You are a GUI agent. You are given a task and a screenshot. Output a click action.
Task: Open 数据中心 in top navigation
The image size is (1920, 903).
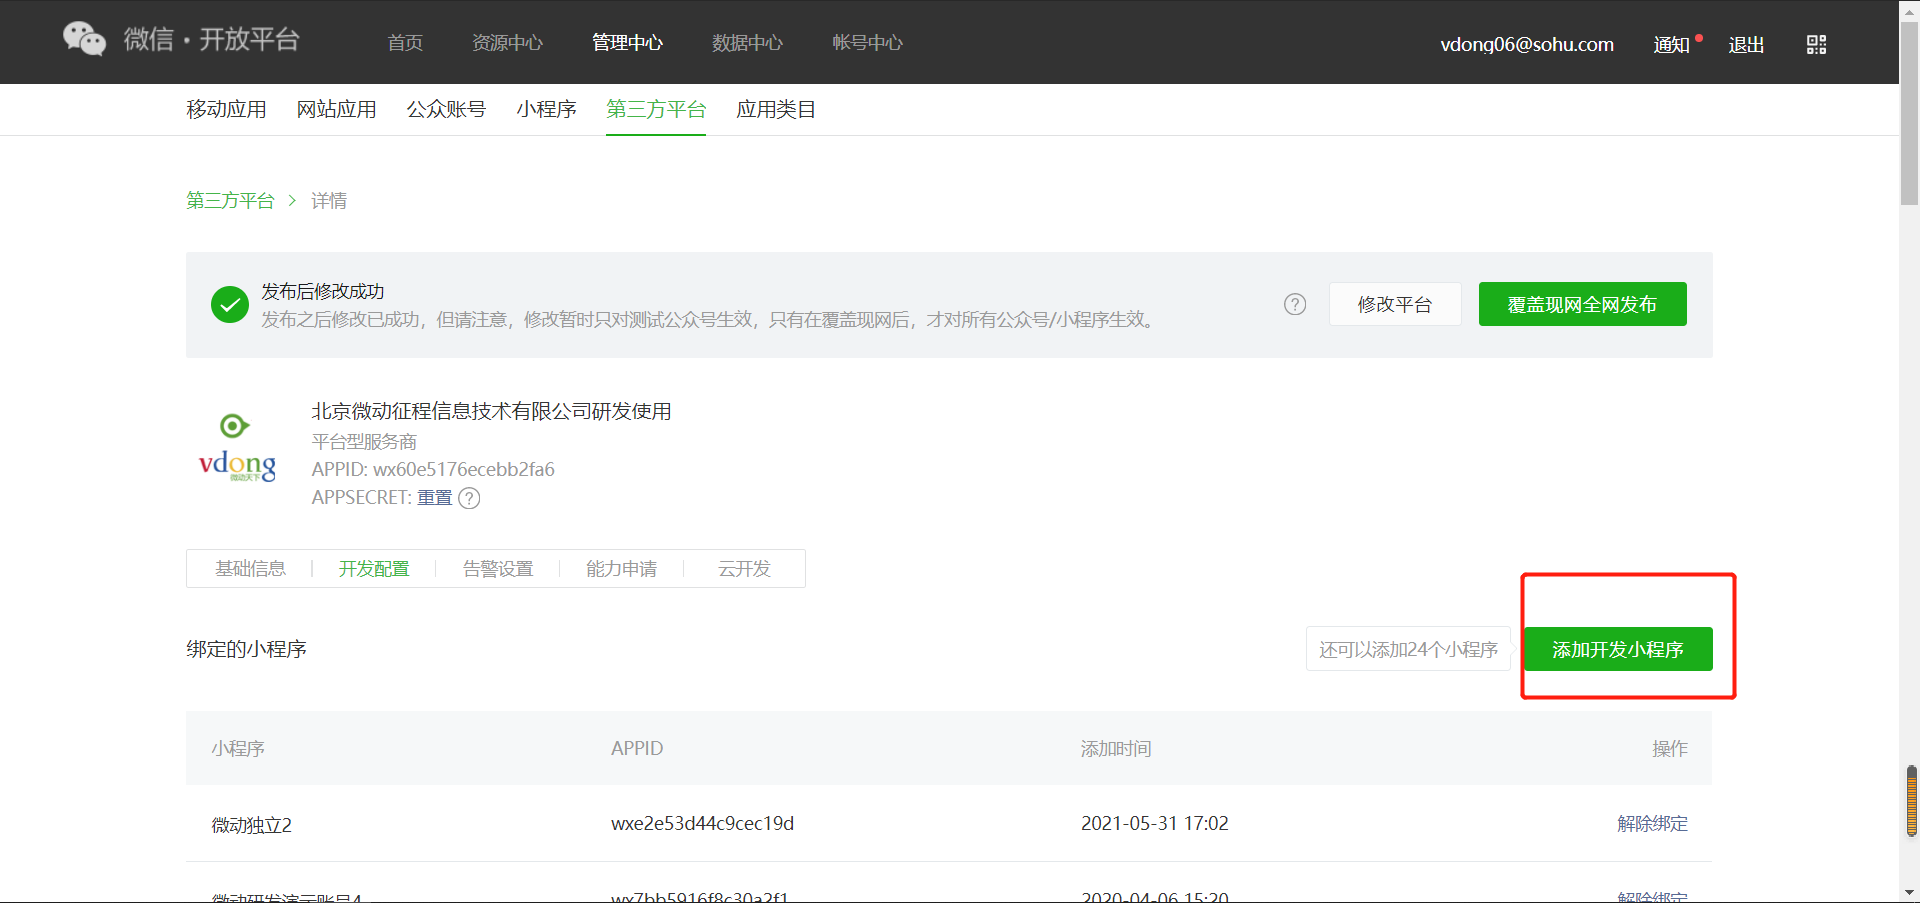(747, 42)
